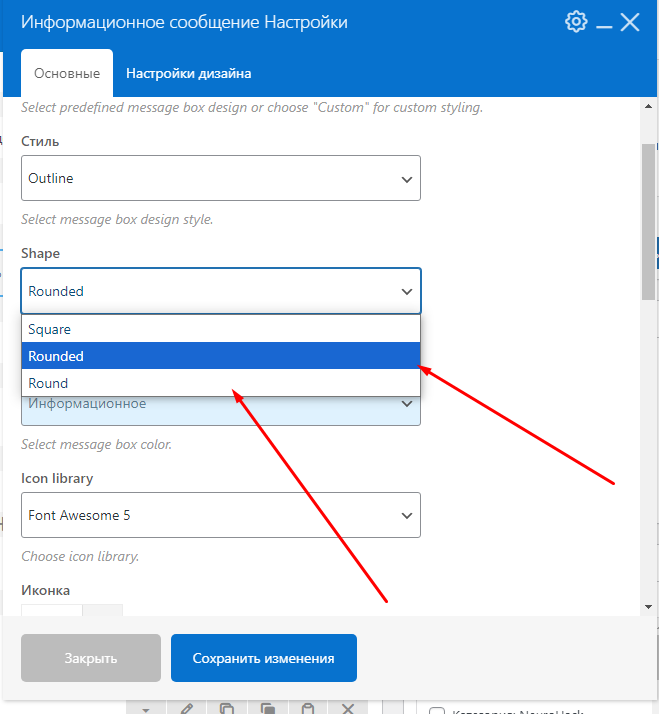Choose the Round shape option
The width and height of the screenshot is (659, 714).
point(220,383)
